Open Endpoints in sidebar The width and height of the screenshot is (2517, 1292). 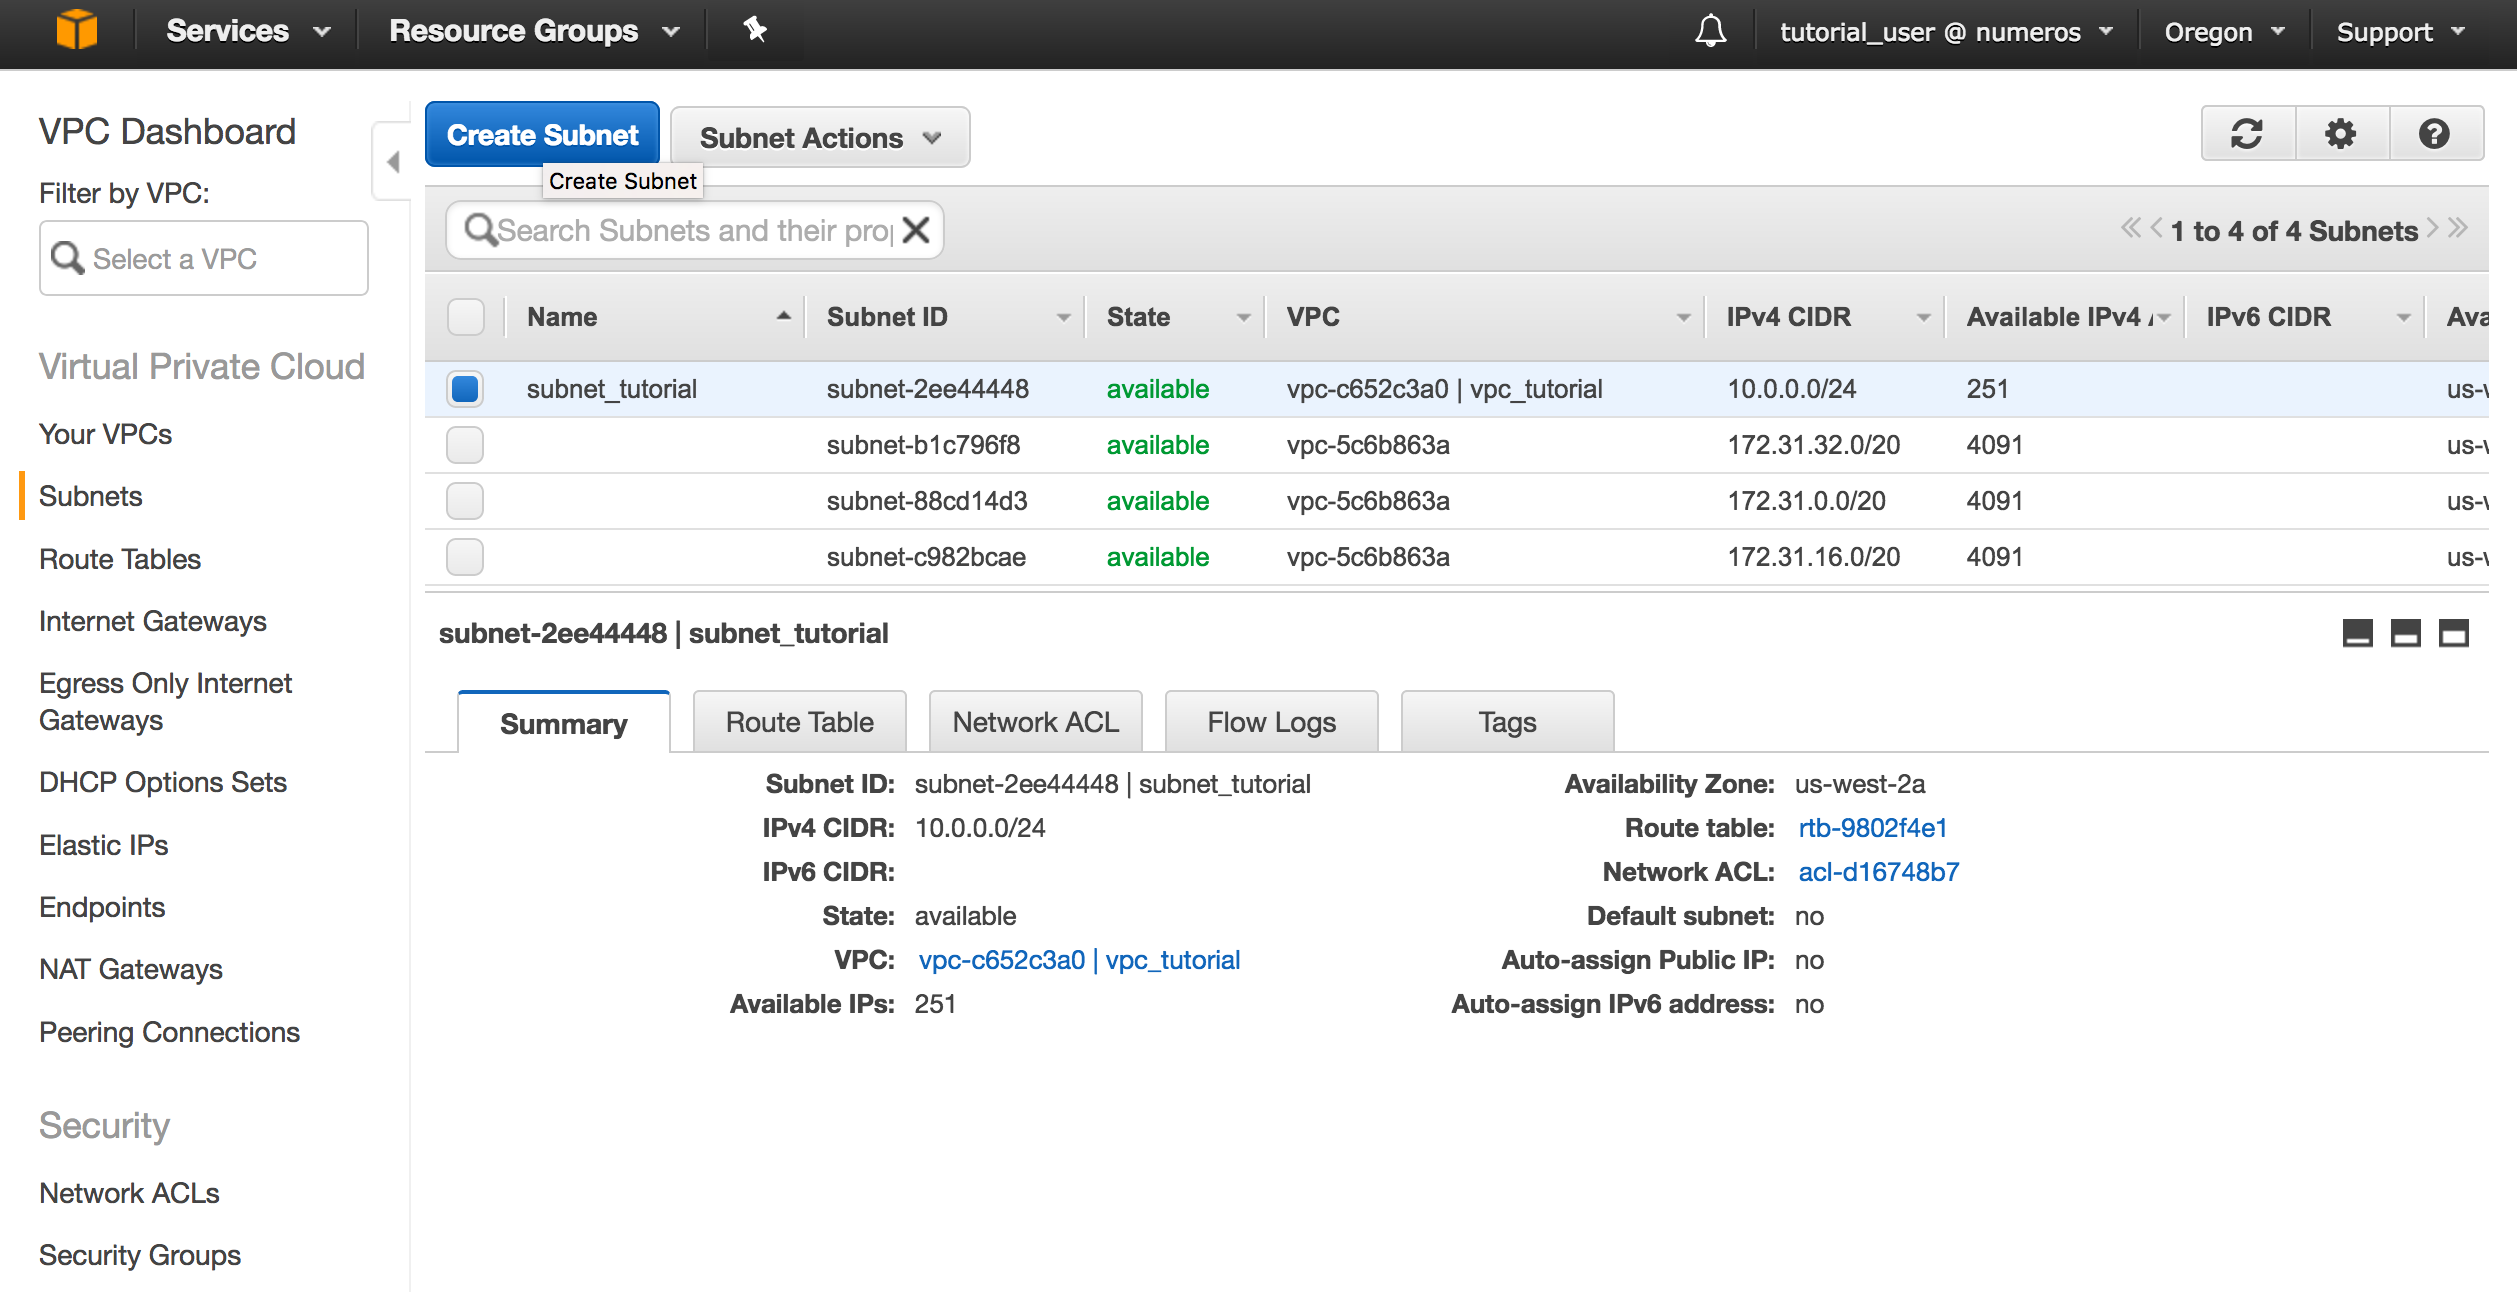click(102, 907)
